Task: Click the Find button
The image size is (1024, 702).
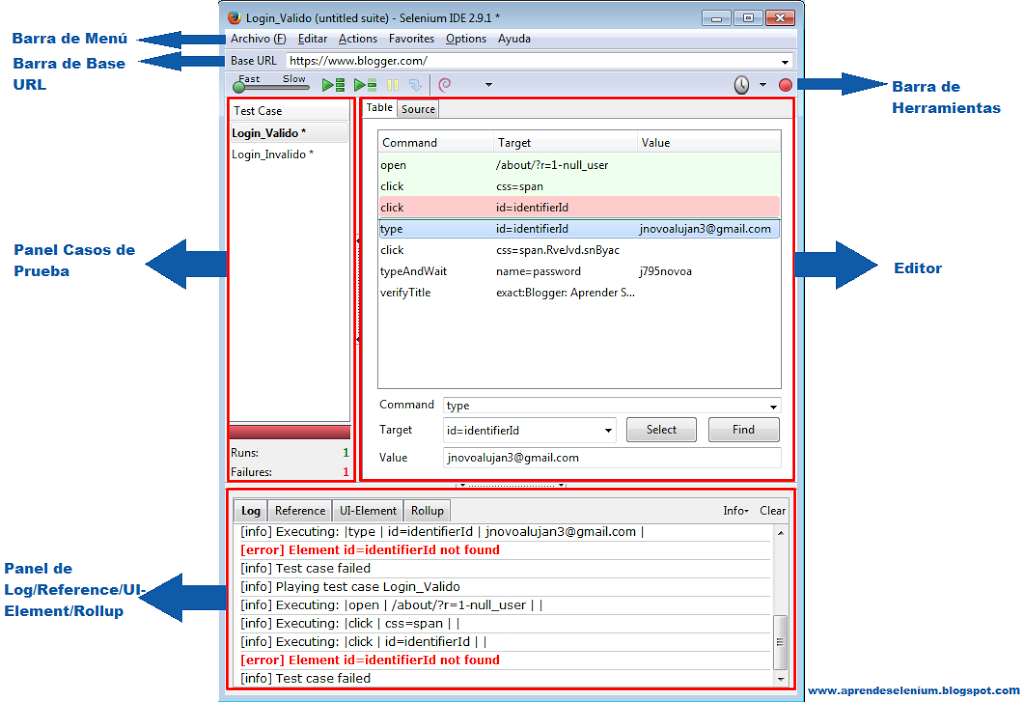Action: click(743, 430)
